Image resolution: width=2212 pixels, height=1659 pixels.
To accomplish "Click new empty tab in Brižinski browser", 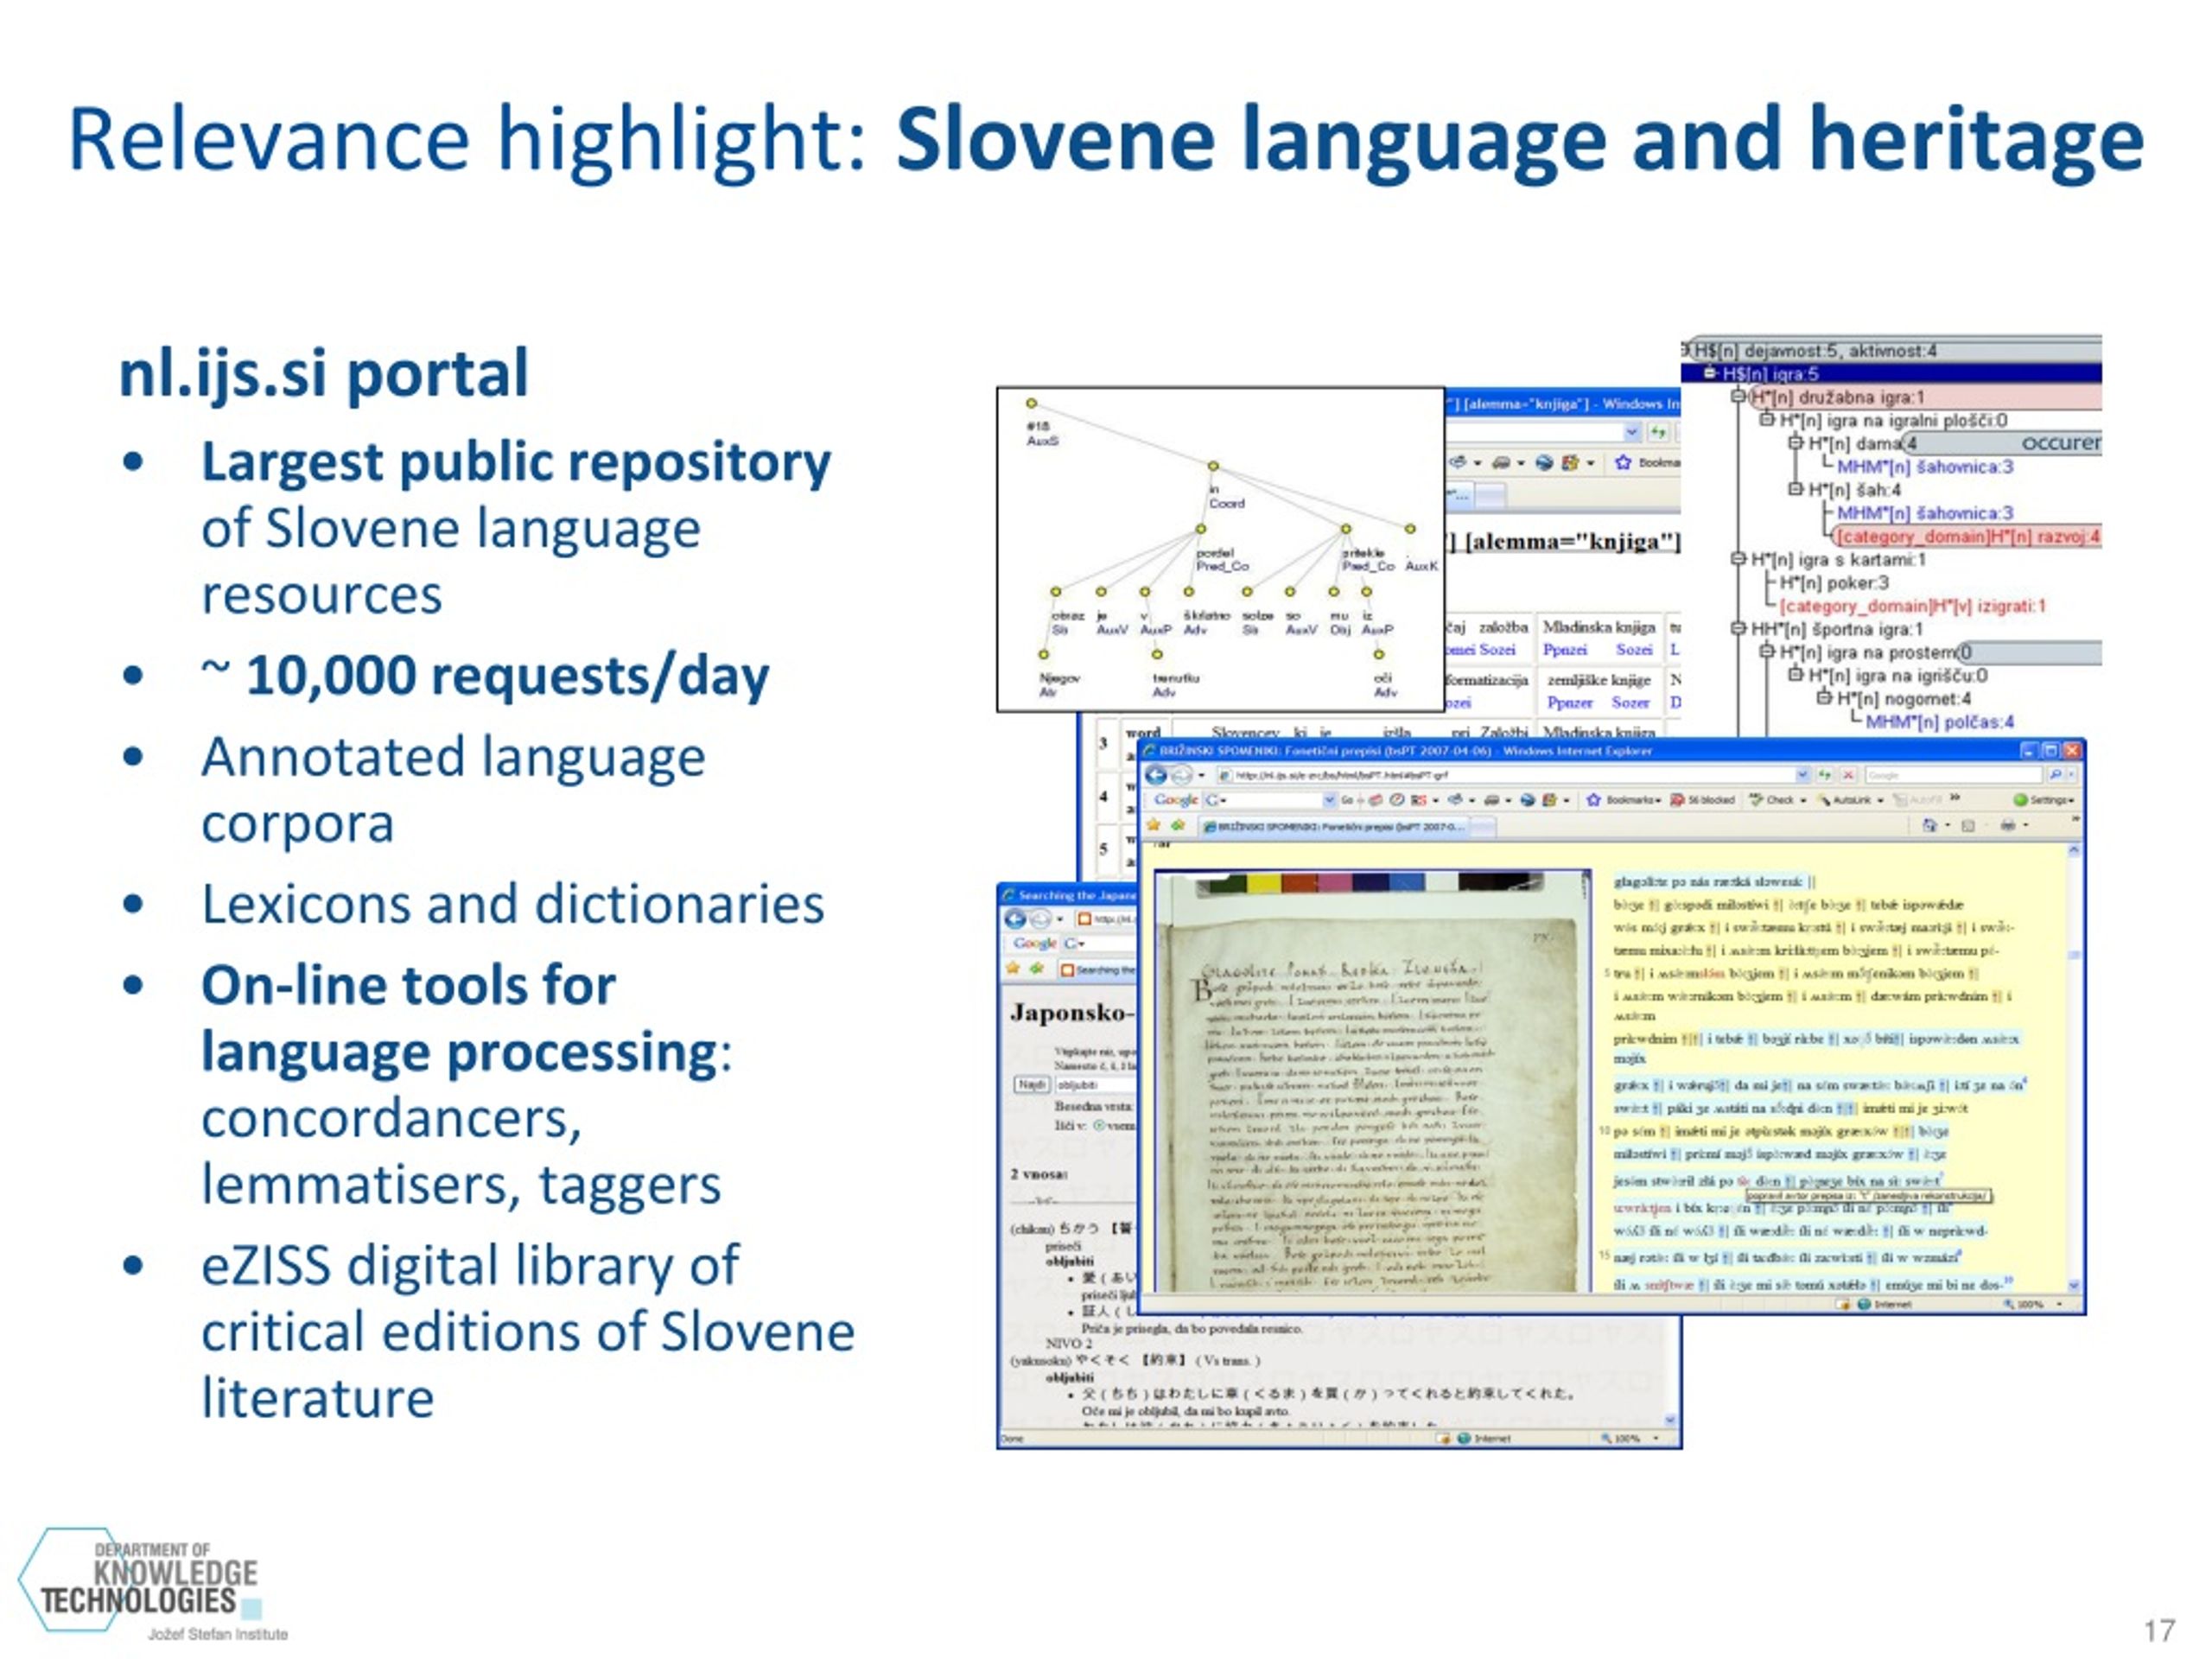I will (x=1485, y=826).
